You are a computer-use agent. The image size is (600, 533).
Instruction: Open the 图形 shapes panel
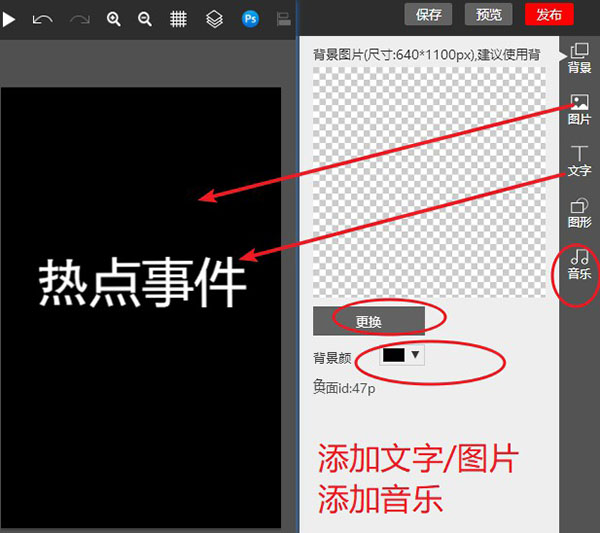(579, 213)
